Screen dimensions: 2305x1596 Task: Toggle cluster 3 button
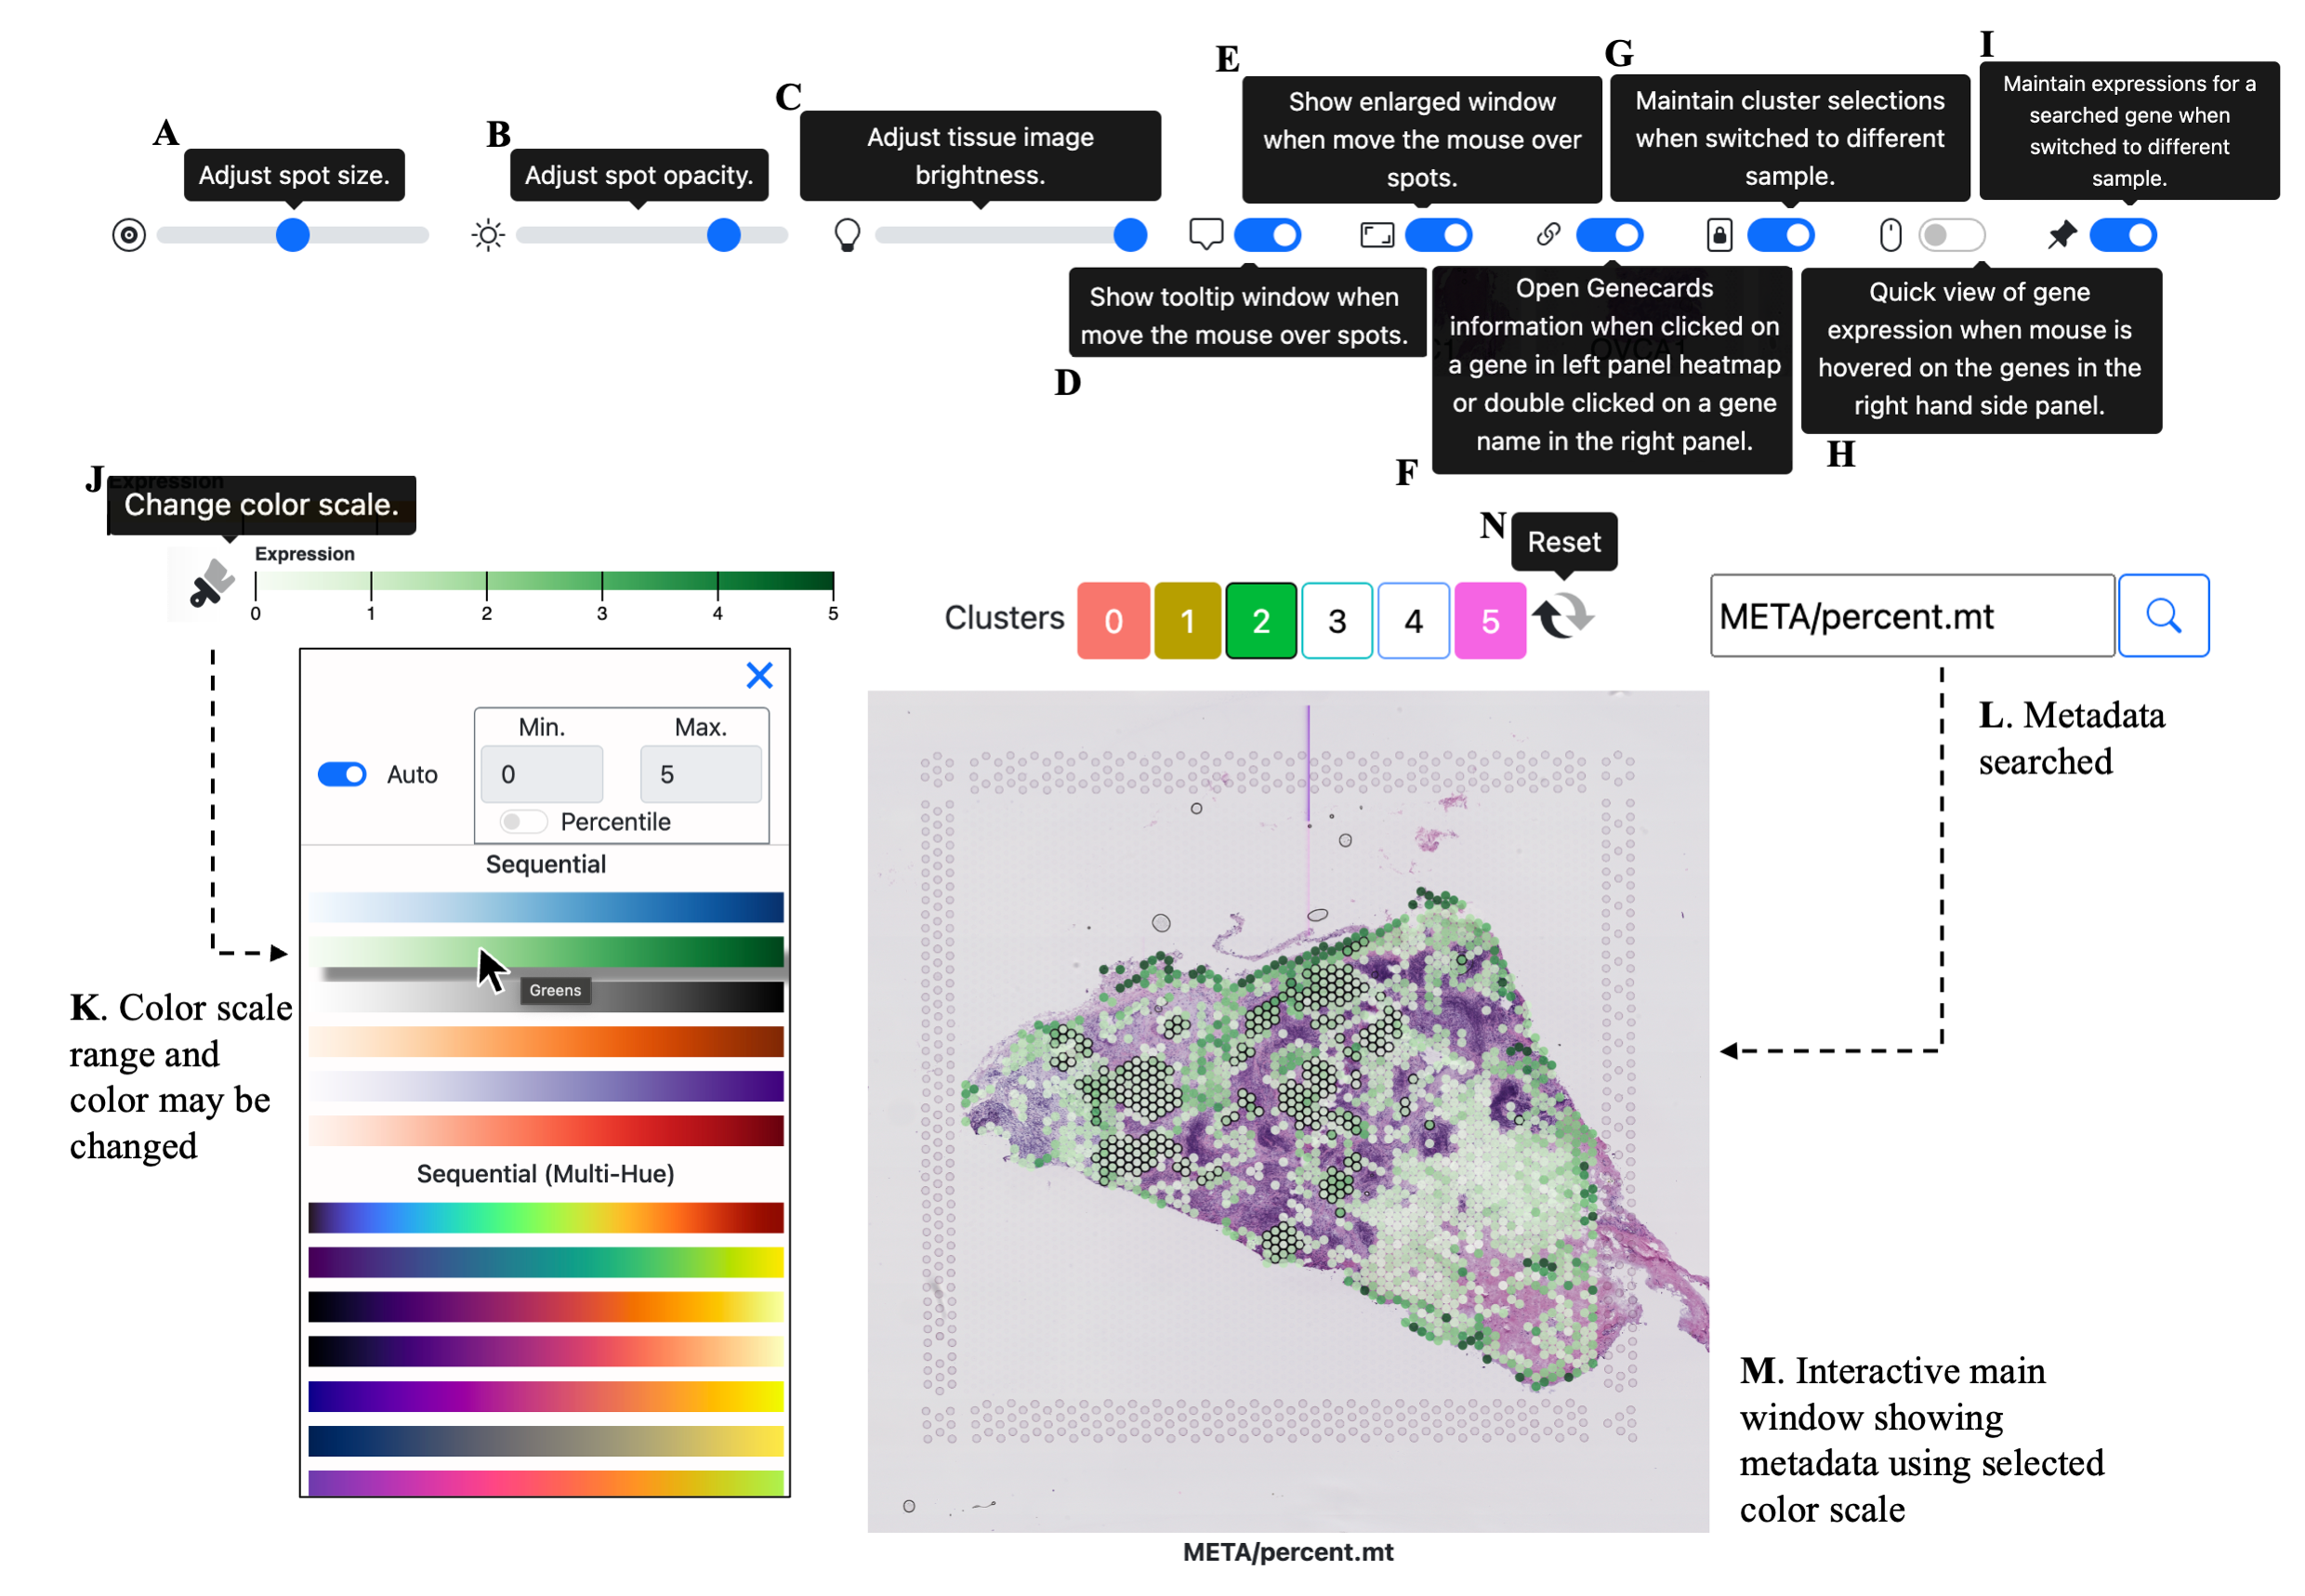(1337, 621)
